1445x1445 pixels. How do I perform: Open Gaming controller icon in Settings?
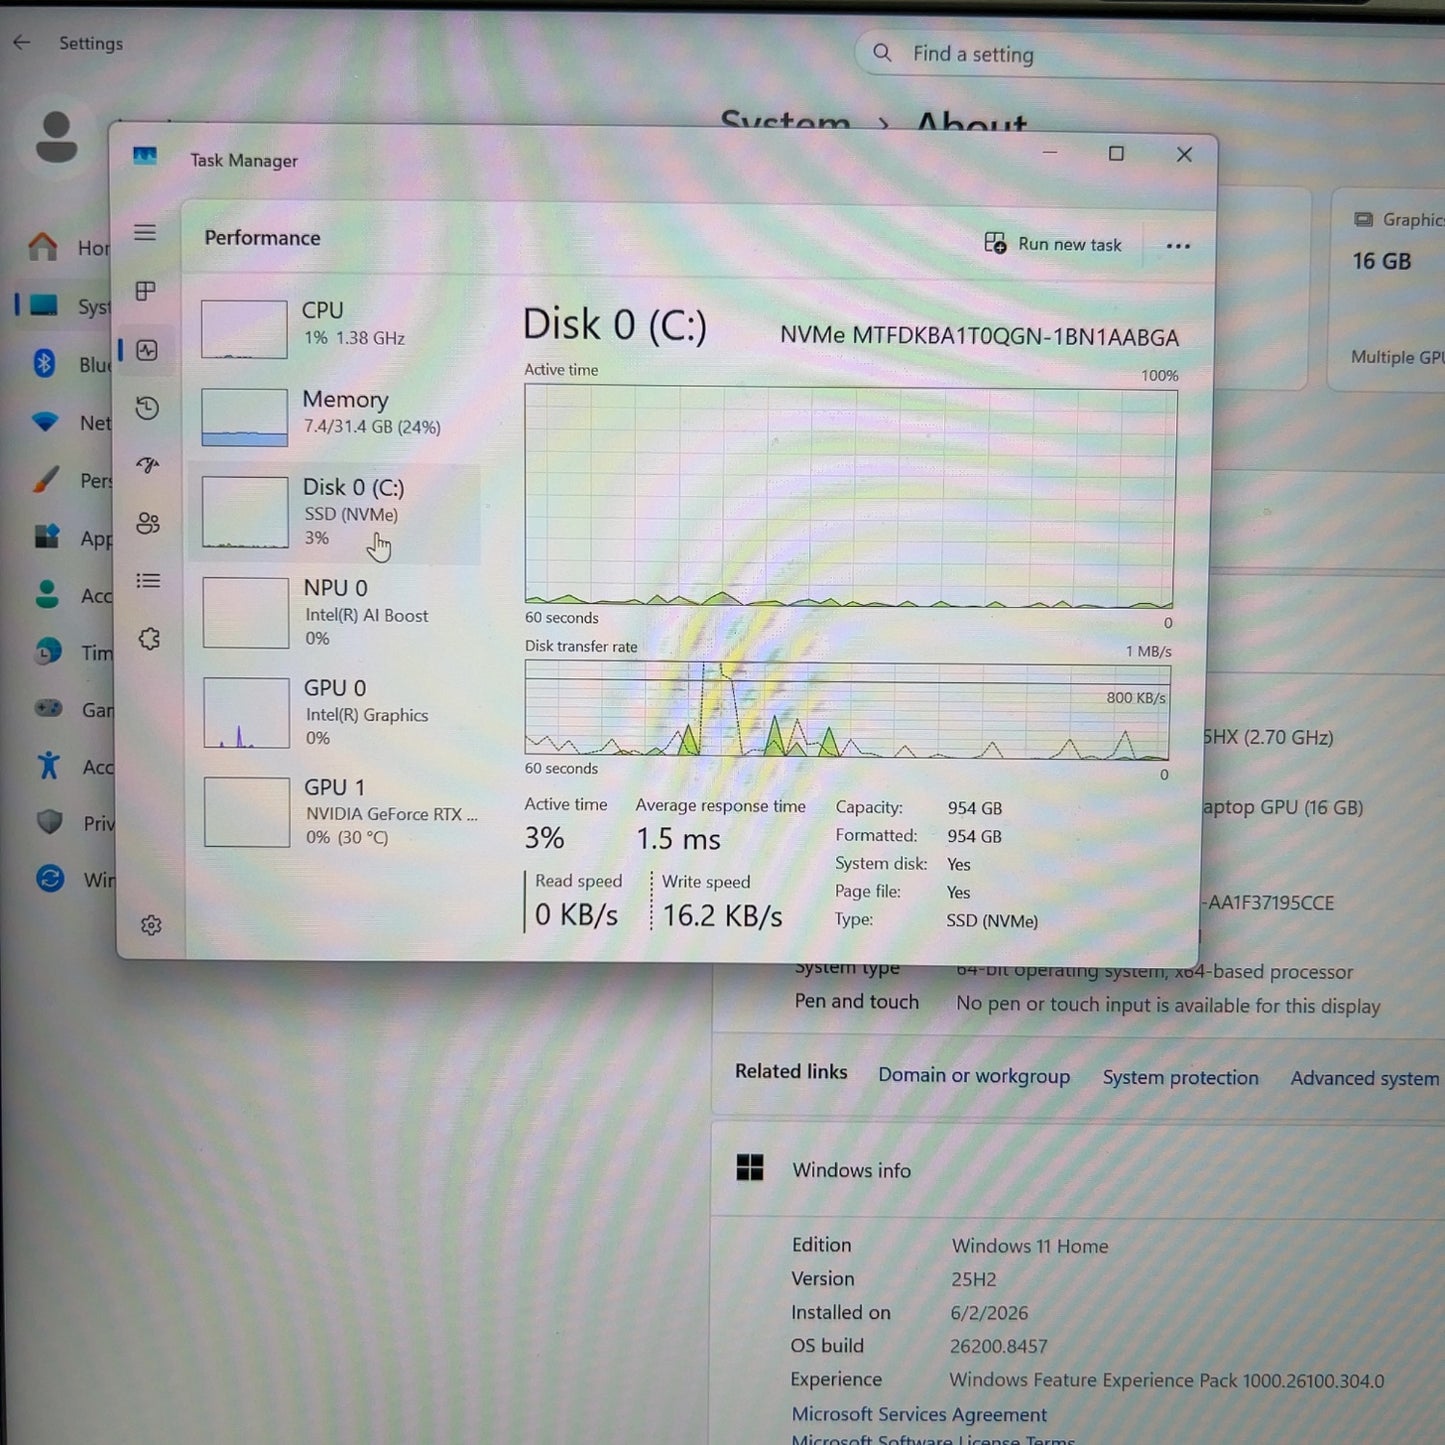[49, 708]
